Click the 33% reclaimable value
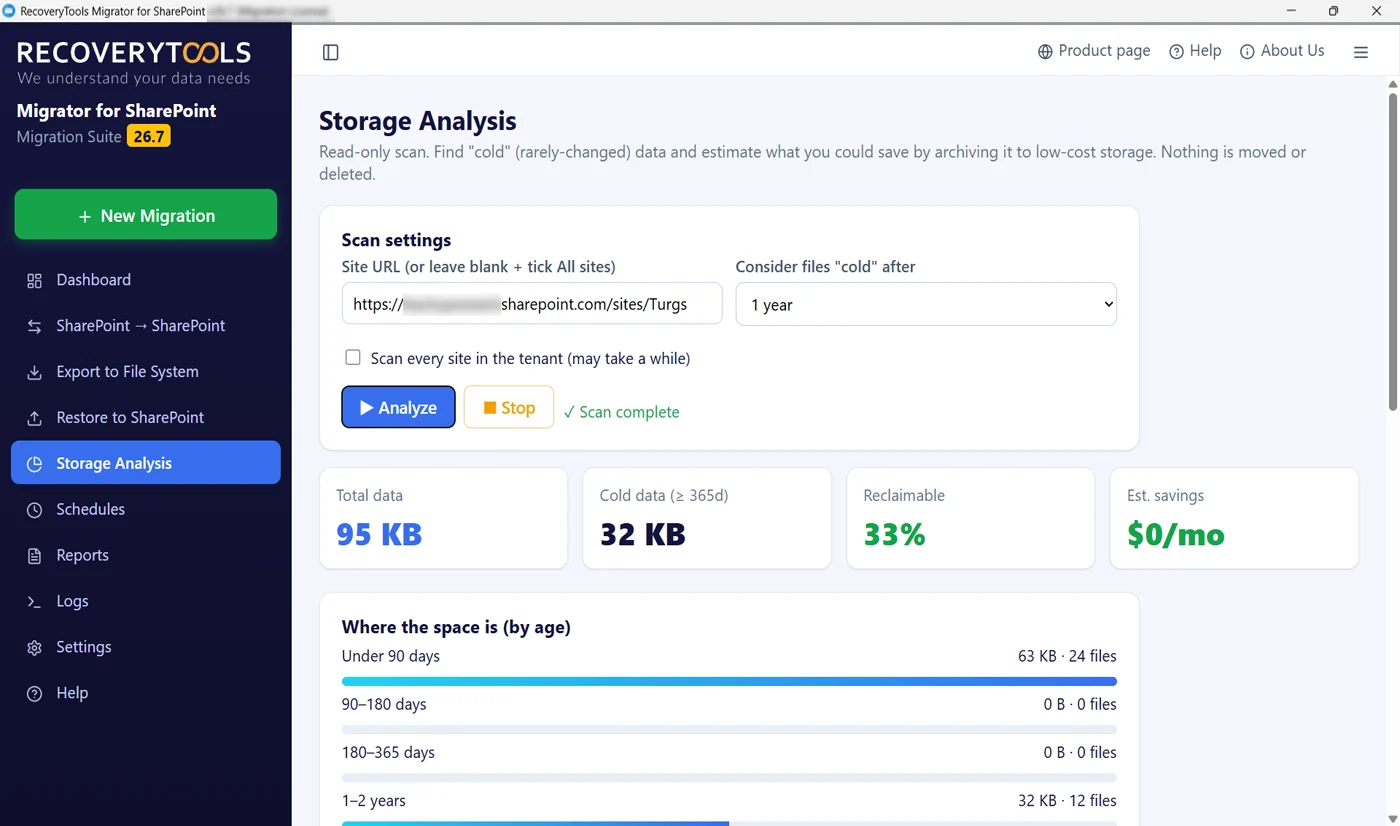Image resolution: width=1400 pixels, height=826 pixels. [895, 534]
